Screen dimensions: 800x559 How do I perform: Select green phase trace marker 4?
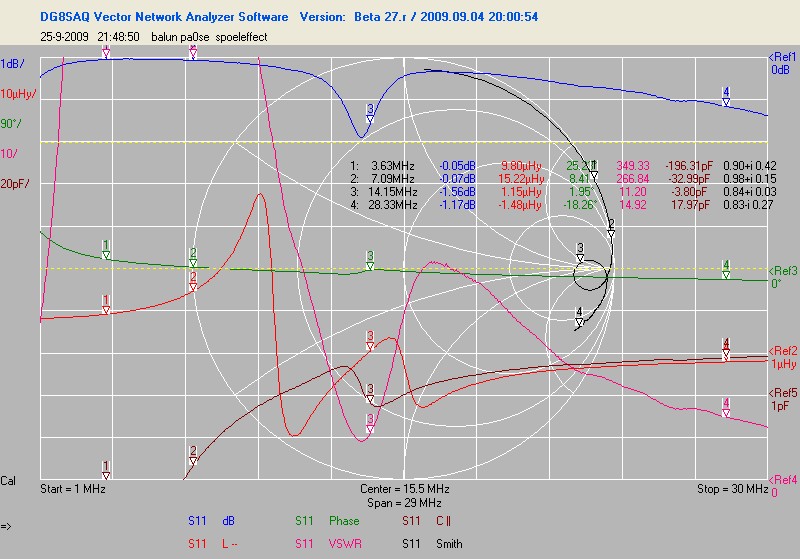point(726,269)
